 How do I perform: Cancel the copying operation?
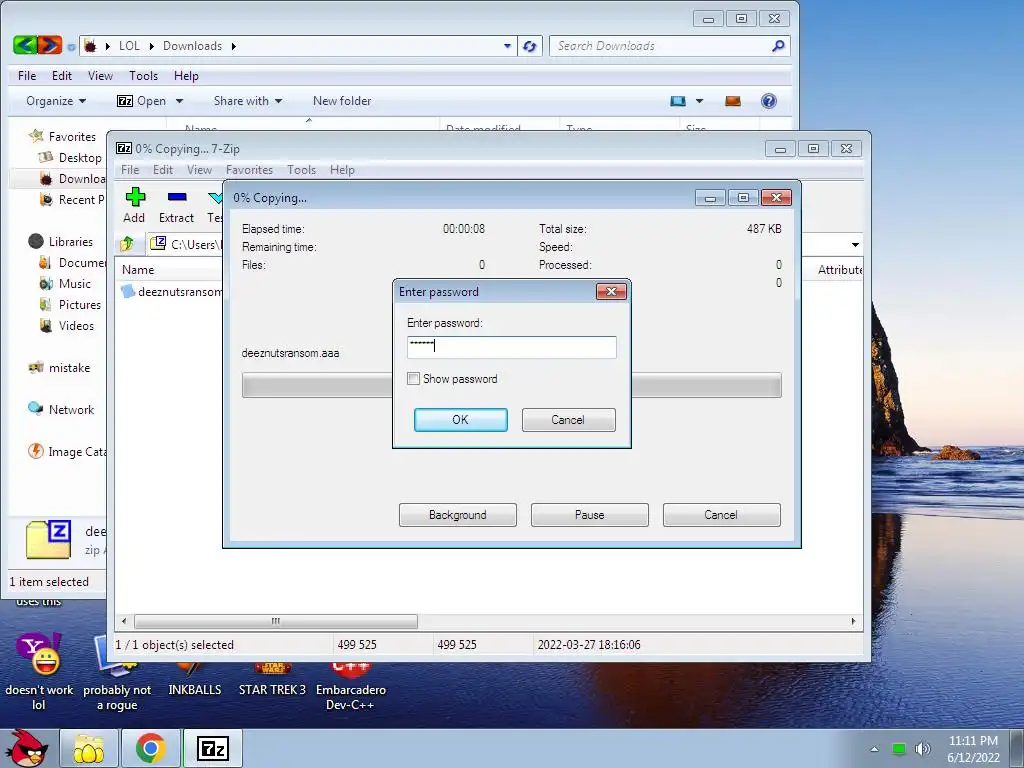click(721, 515)
